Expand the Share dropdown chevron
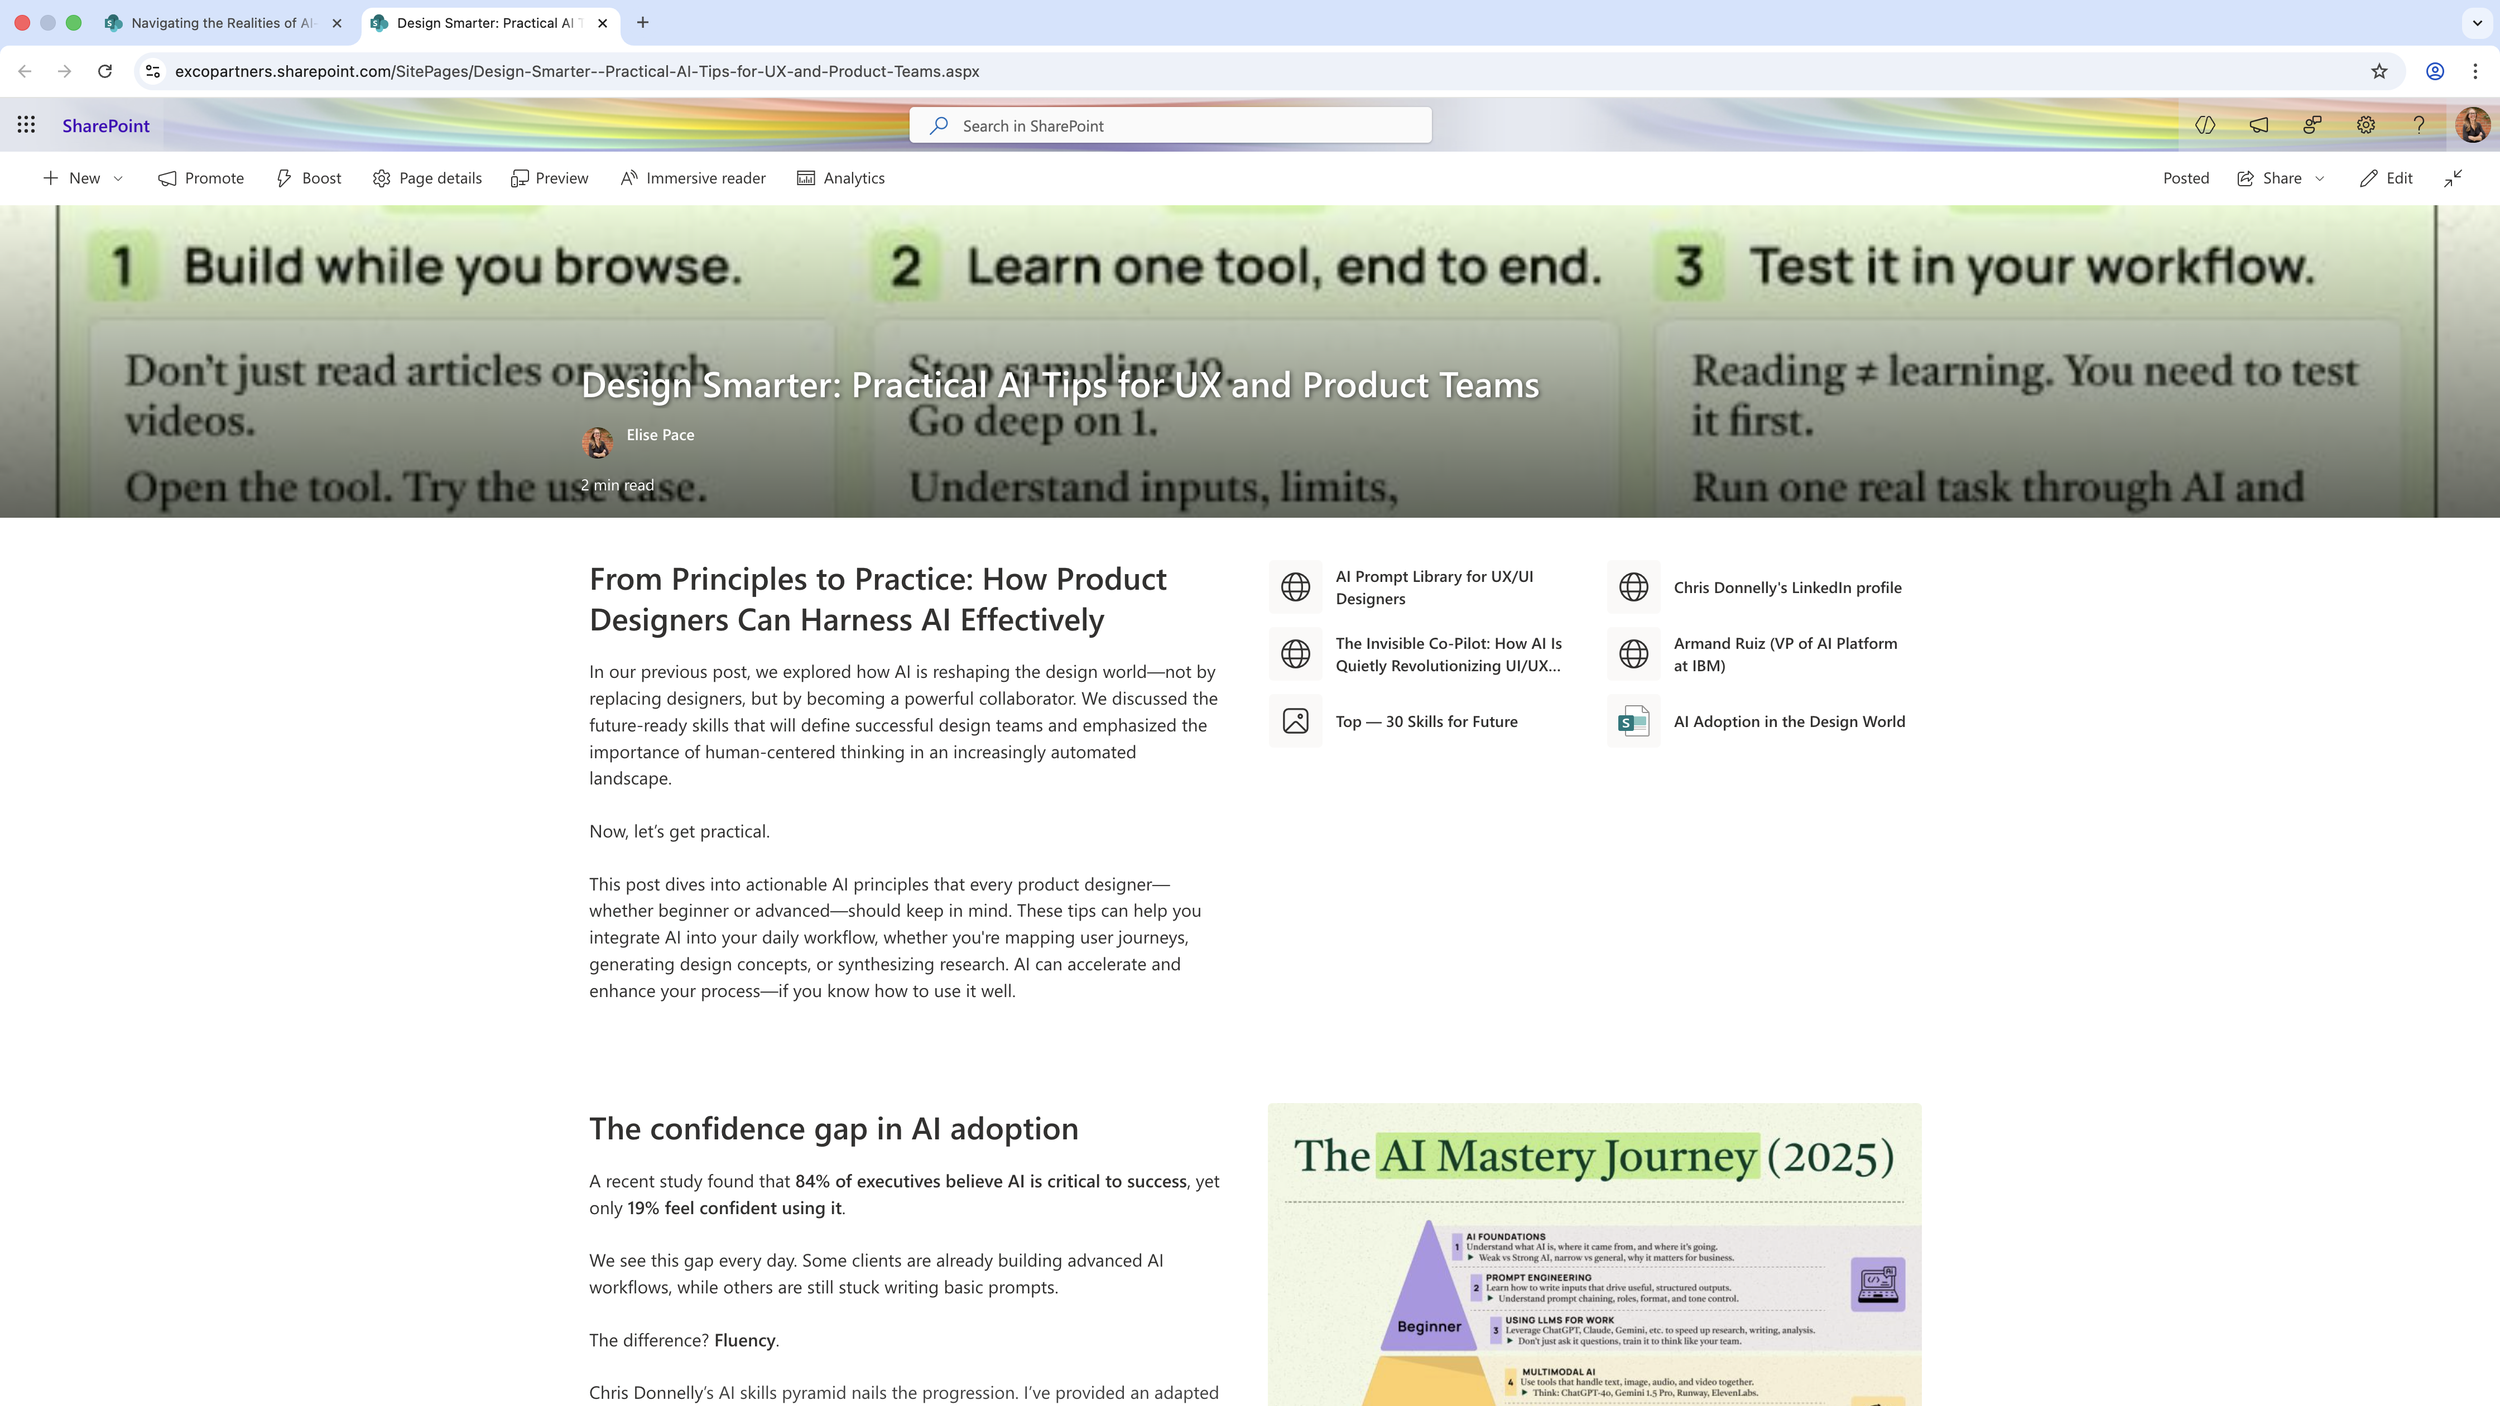The width and height of the screenshot is (2500, 1406). (x=2320, y=178)
